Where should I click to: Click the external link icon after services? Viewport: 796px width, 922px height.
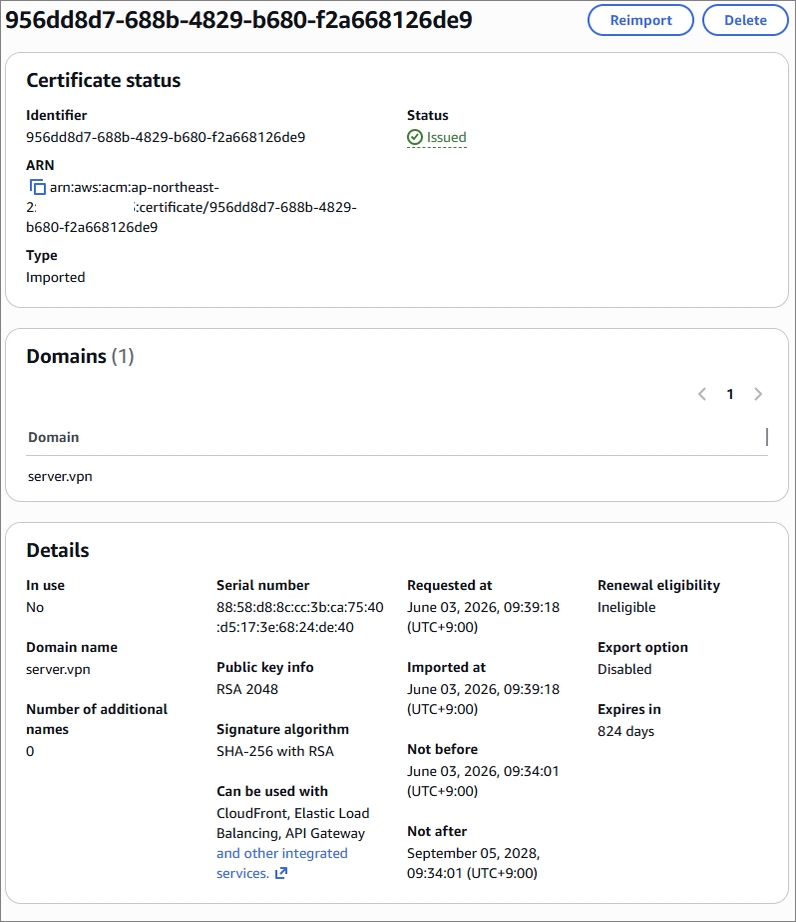281,873
